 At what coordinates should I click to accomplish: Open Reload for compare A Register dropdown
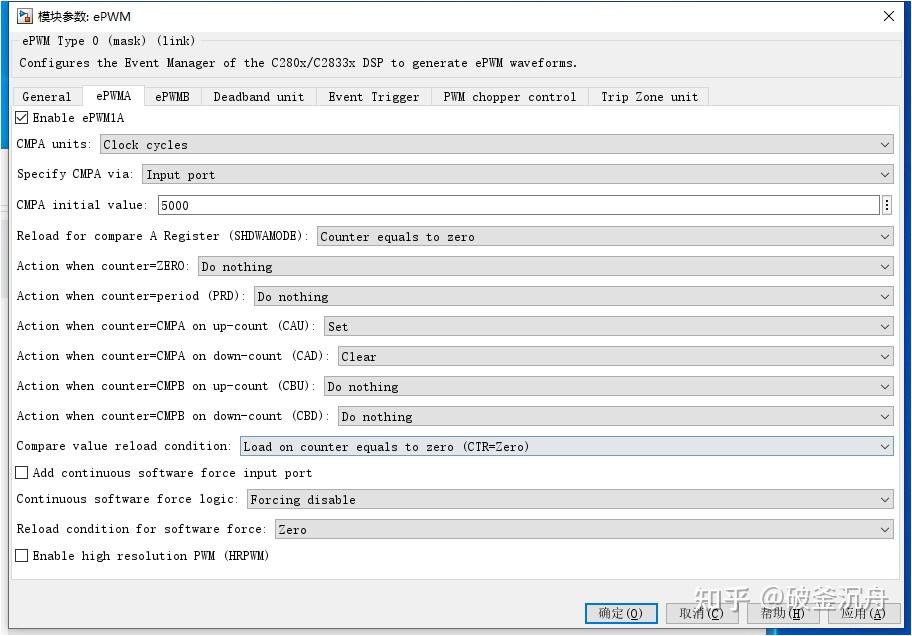884,236
